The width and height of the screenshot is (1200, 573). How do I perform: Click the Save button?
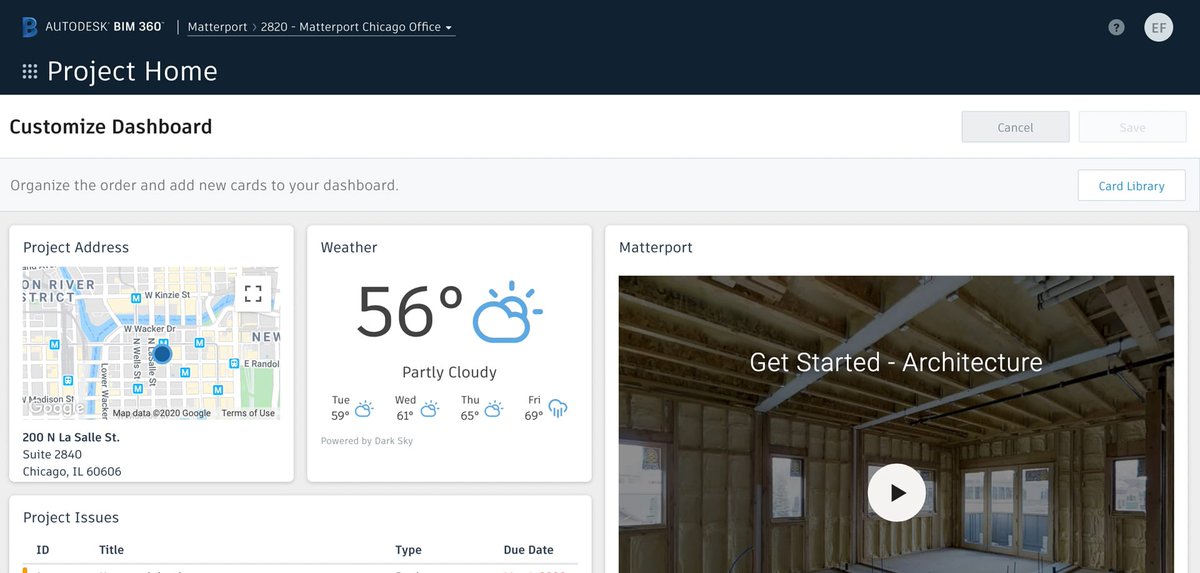coord(1132,127)
